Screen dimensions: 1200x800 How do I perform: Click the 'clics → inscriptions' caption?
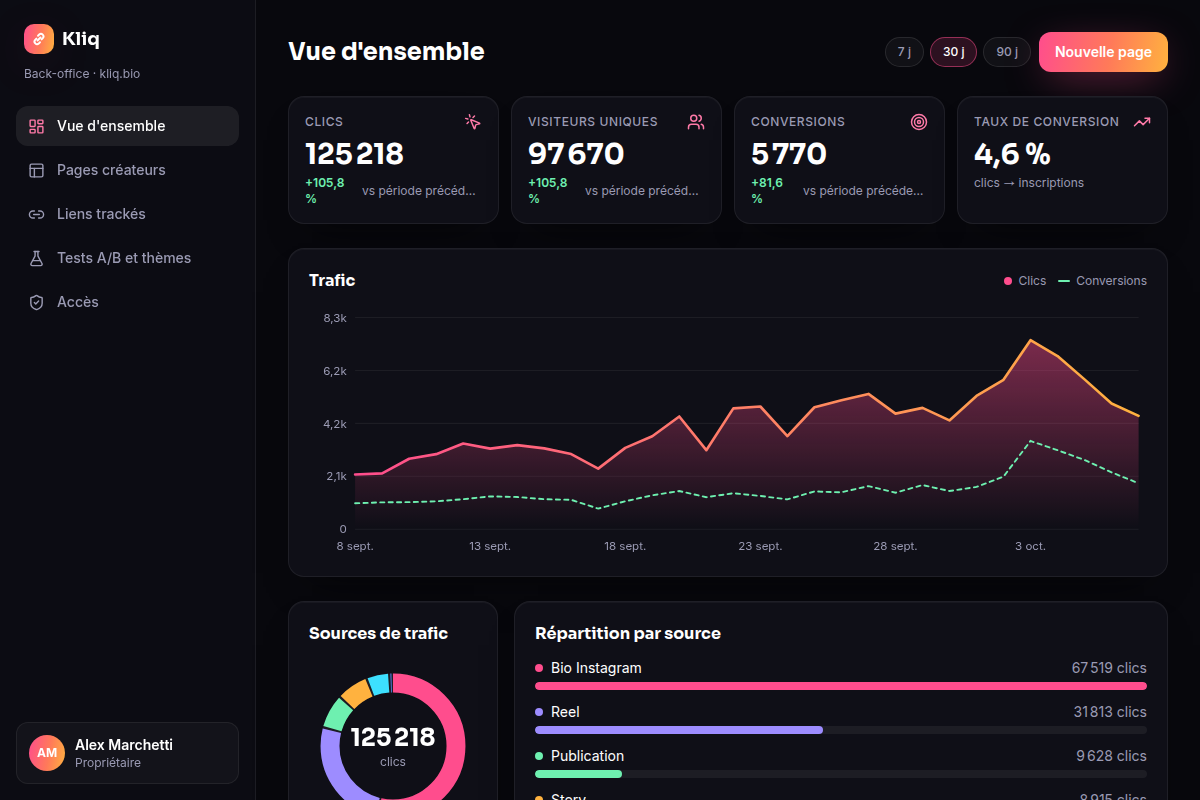click(x=1029, y=183)
